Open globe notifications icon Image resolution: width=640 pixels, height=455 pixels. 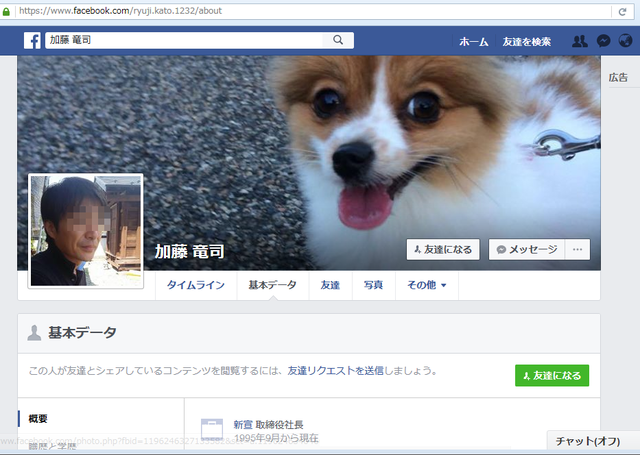coord(625,40)
